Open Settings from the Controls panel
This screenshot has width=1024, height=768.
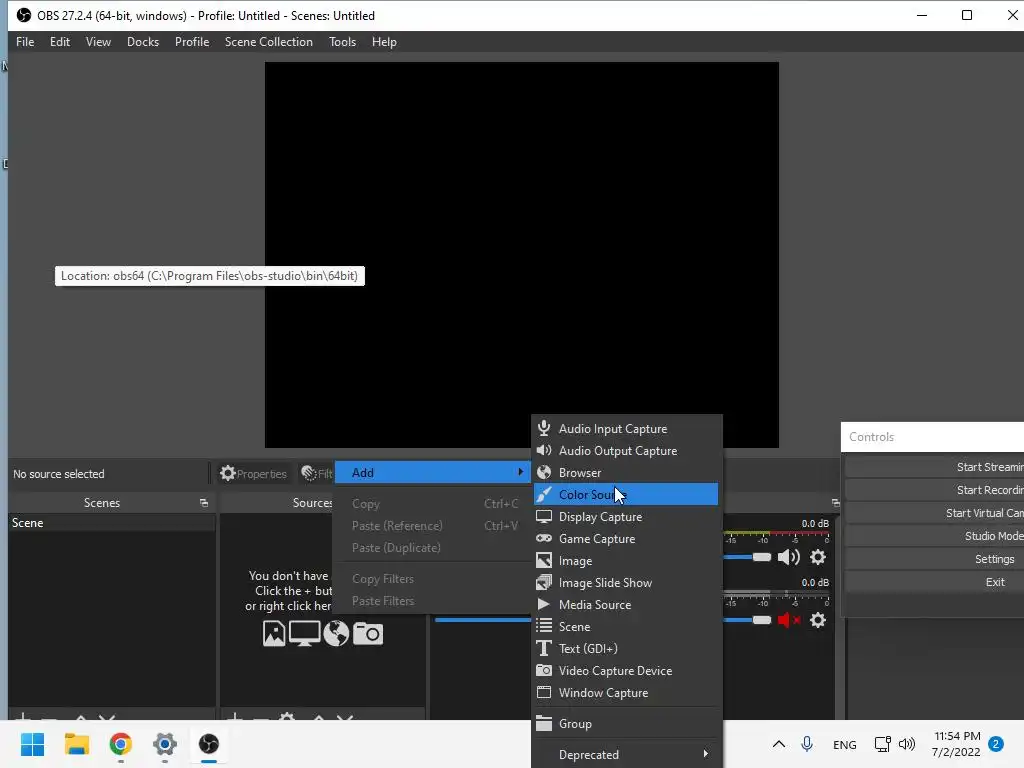(935, 559)
